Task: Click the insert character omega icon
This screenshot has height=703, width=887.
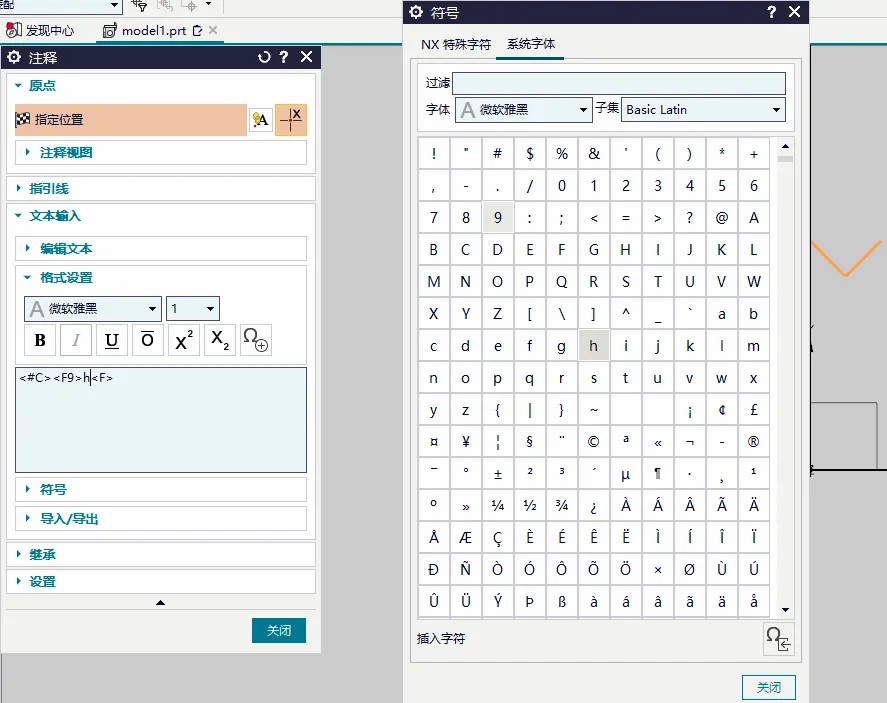Action: pyautogui.click(x=778, y=639)
